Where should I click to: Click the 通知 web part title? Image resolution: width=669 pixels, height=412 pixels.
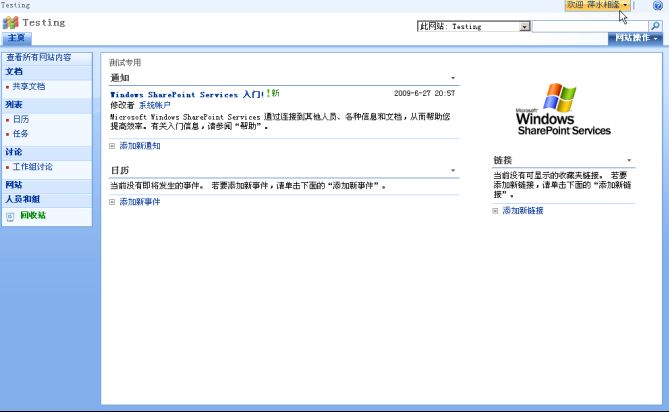click(x=120, y=78)
